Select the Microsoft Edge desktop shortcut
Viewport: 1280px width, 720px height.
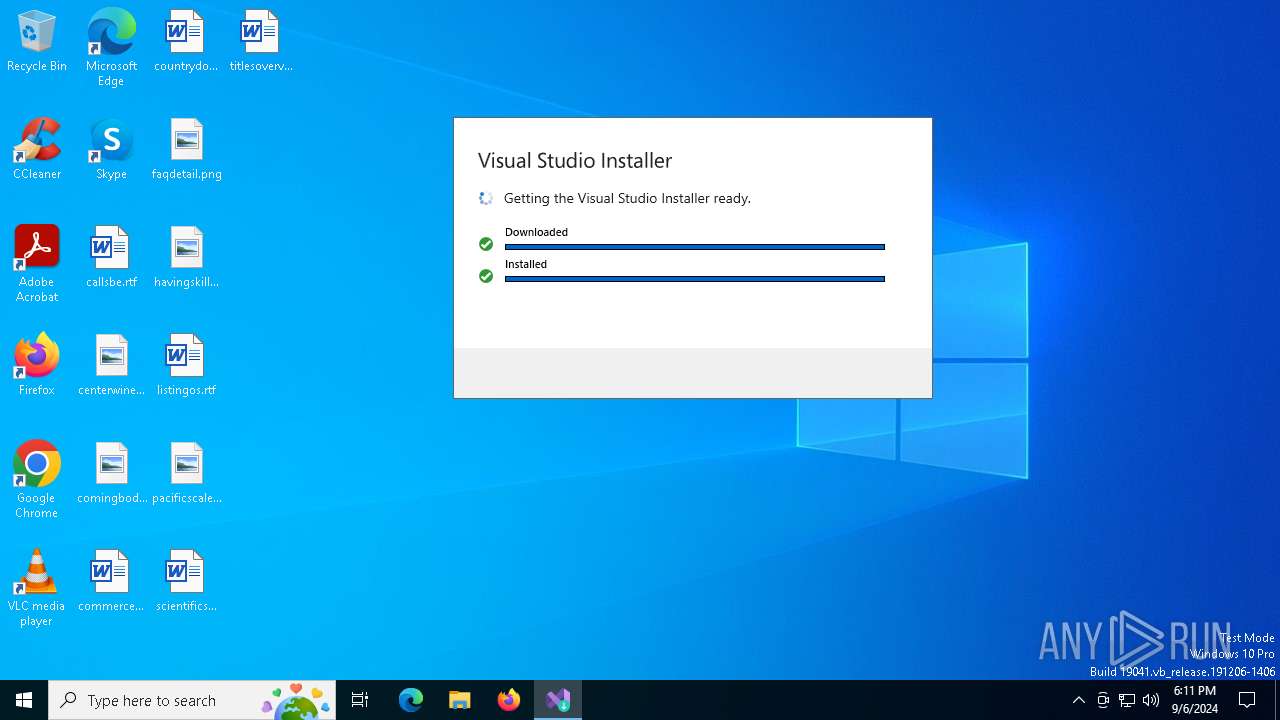point(111,48)
